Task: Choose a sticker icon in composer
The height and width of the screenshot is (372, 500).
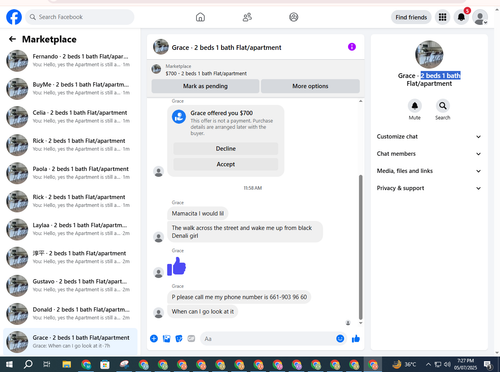Action: 179,339
